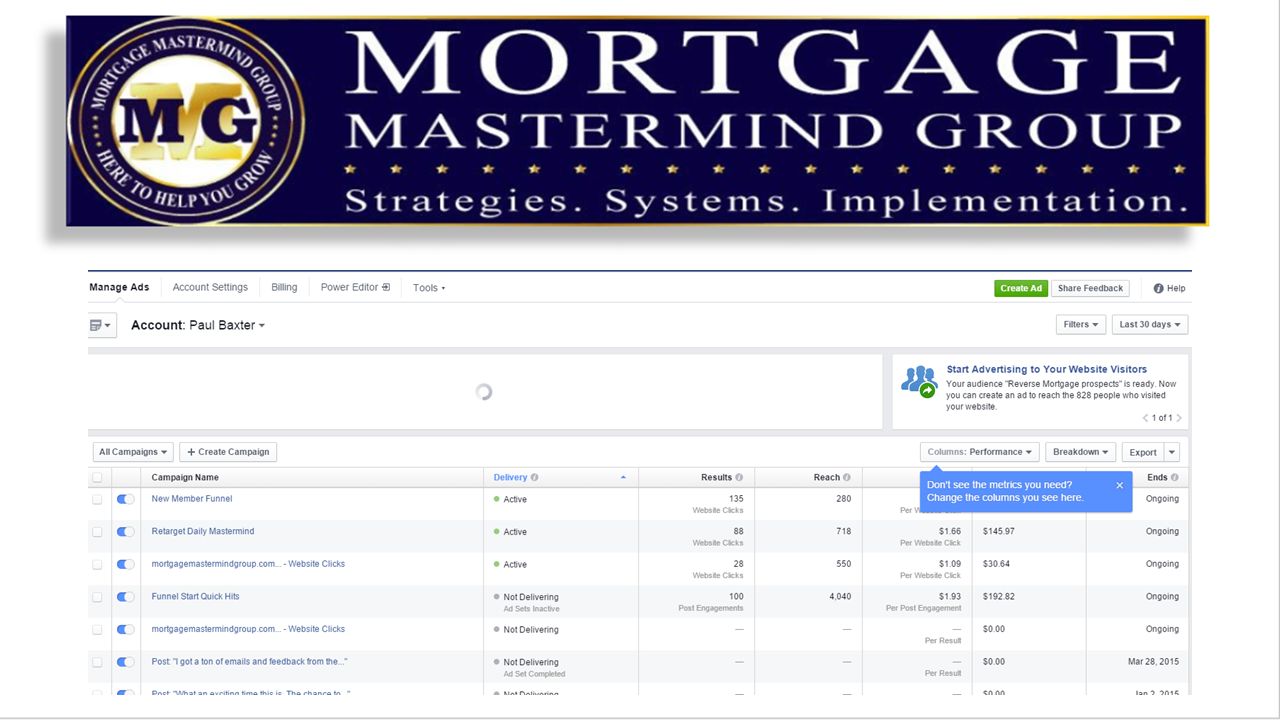The image size is (1280, 720).
Task: Click the 135 website clicks result
Action: [736, 499]
